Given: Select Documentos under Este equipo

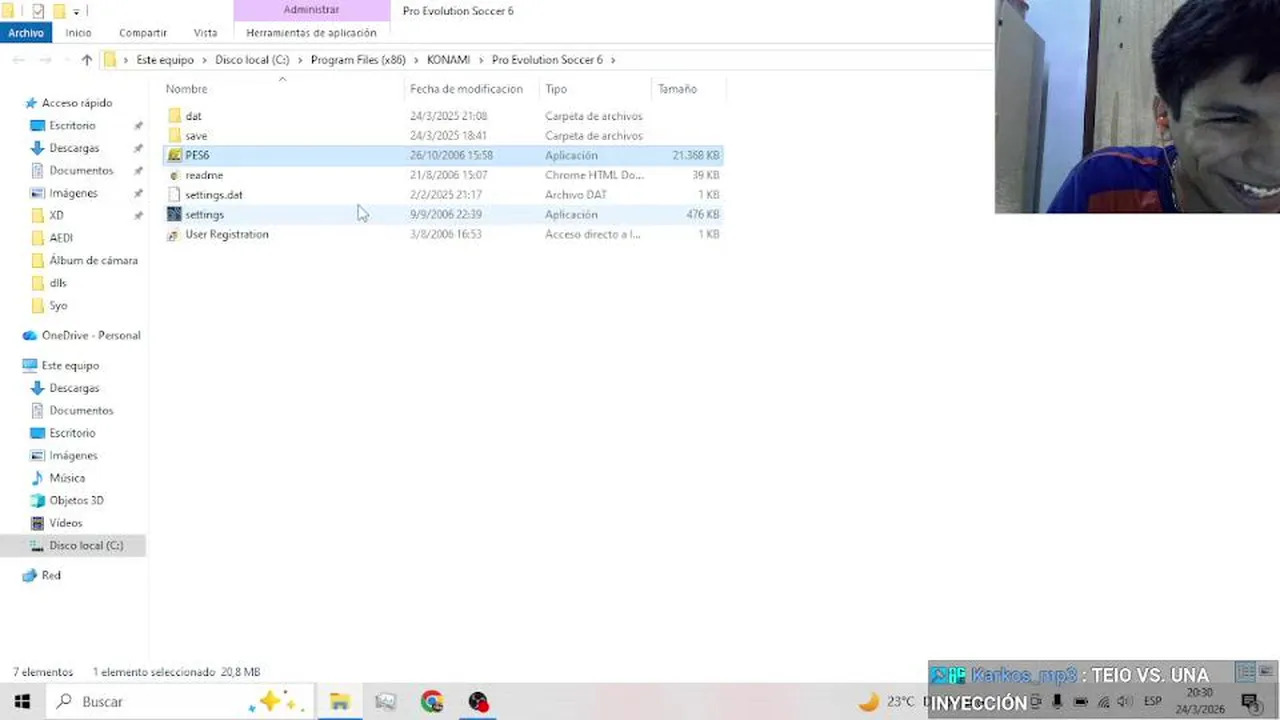Looking at the screenshot, I should 81,411.
